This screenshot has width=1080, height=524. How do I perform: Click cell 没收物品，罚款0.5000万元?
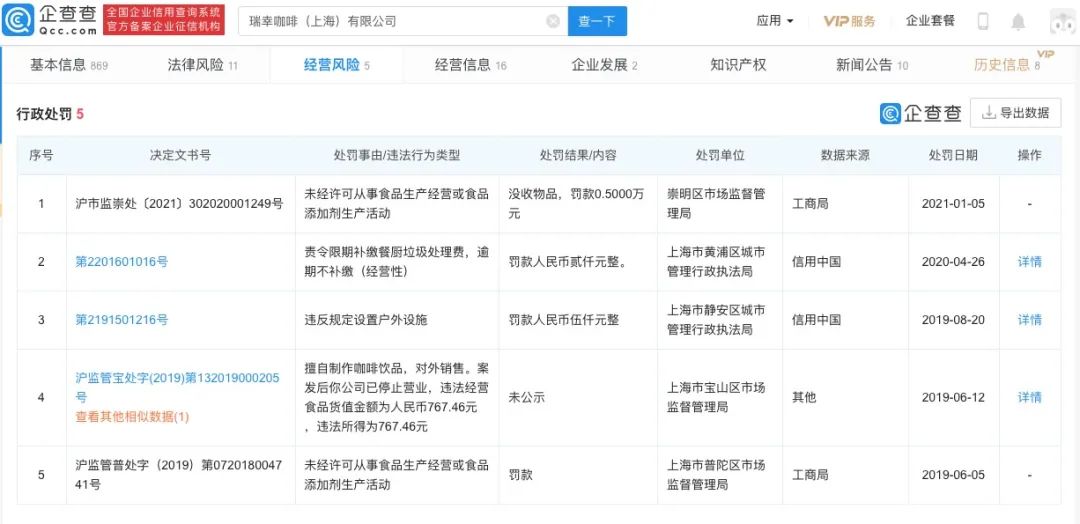pos(577,204)
